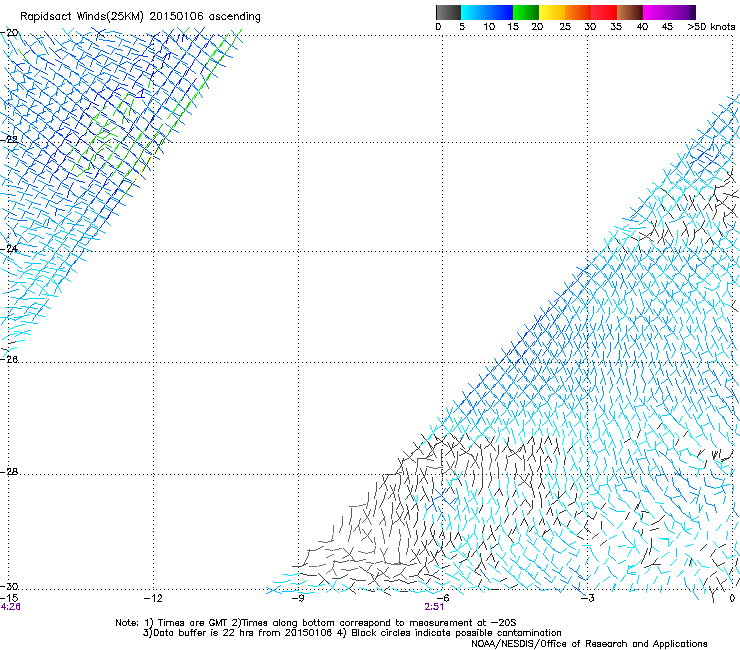Viewport: 740px width, 650px height.
Task: Click the '>50 knots' legend label
Action: coord(711,27)
